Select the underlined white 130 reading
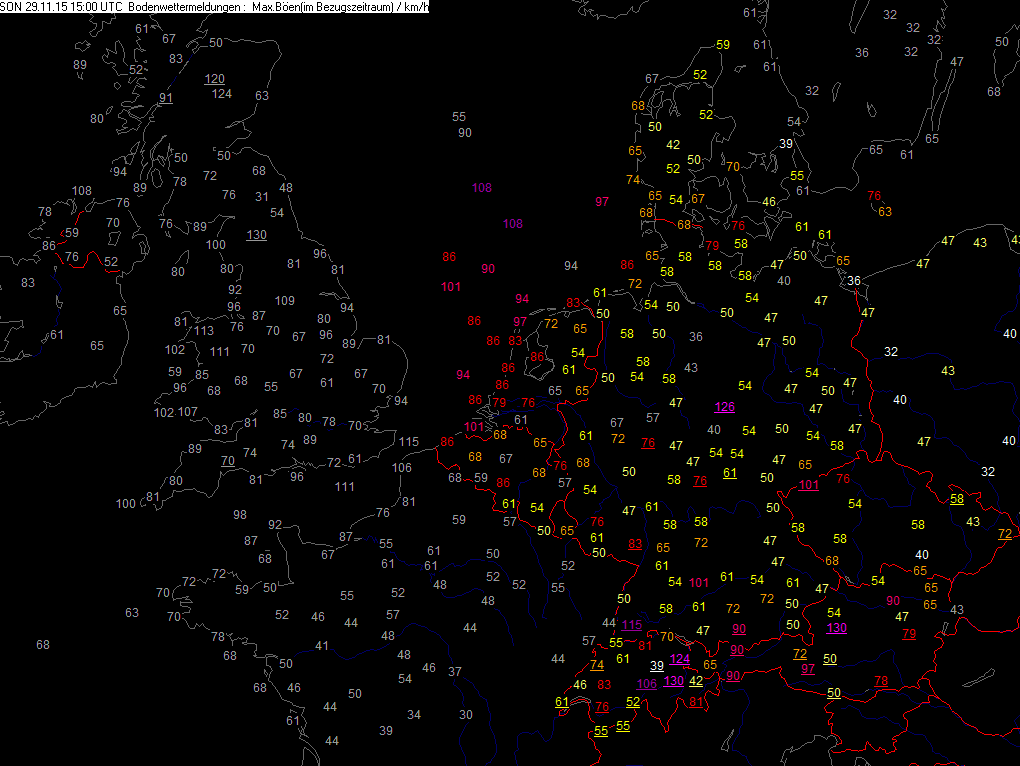The width and height of the screenshot is (1020, 766). coord(256,235)
